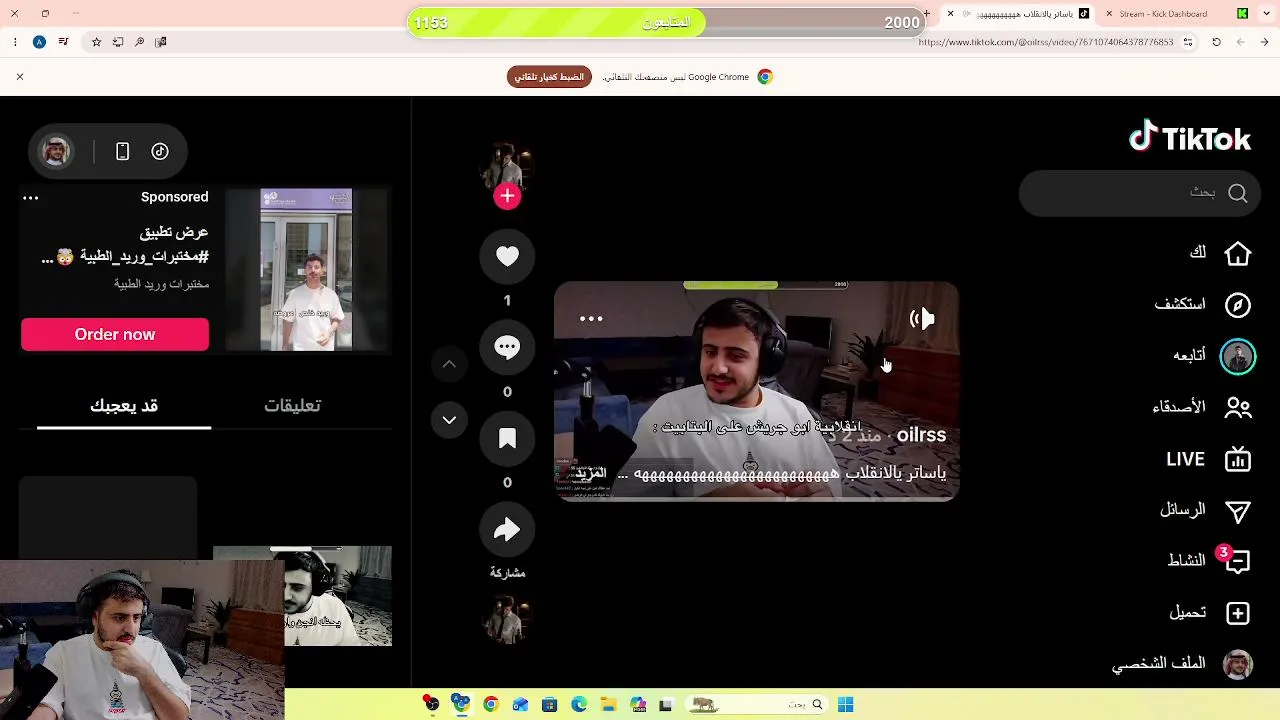The image size is (1280, 720).
Task: Click the search magnifier icon in TikTok
Action: pos(1238,193)
